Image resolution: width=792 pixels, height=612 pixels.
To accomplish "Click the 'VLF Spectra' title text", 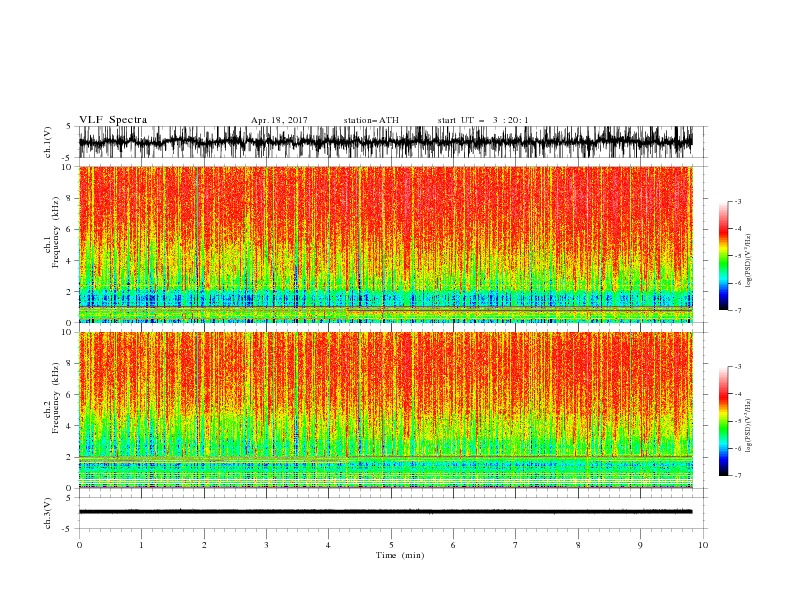I will click(x=113, y=120).
